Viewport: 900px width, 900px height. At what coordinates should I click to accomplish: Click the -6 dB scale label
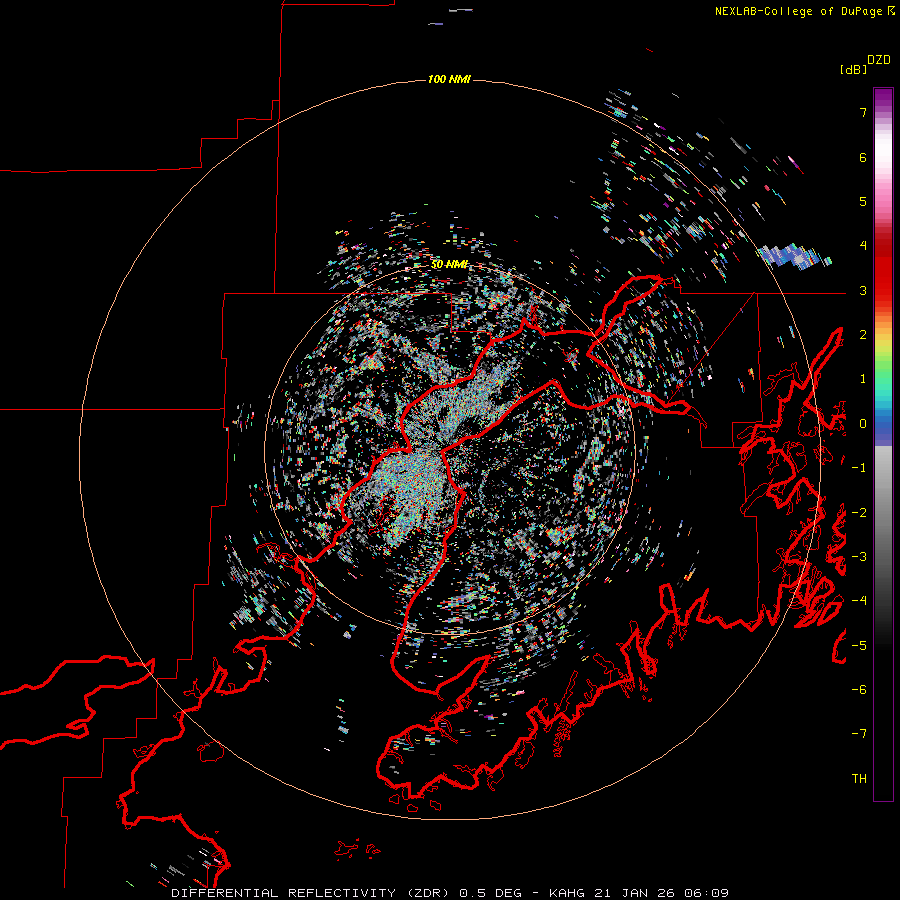pyautogui.click(x=859, y=690)
